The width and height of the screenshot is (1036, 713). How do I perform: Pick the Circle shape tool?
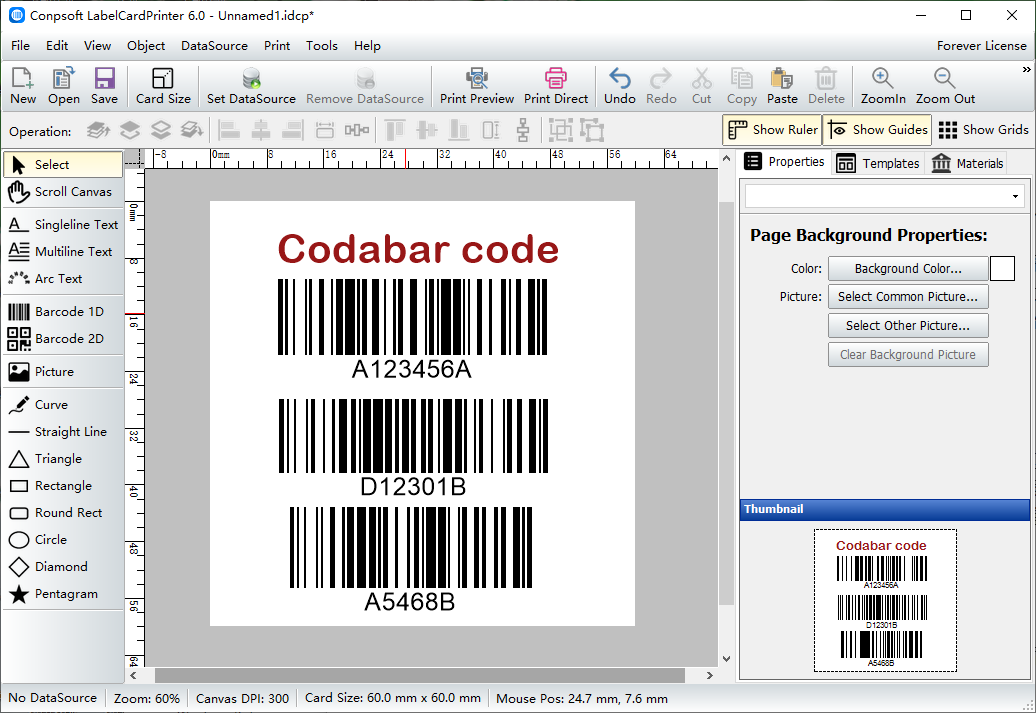[63, 540]
